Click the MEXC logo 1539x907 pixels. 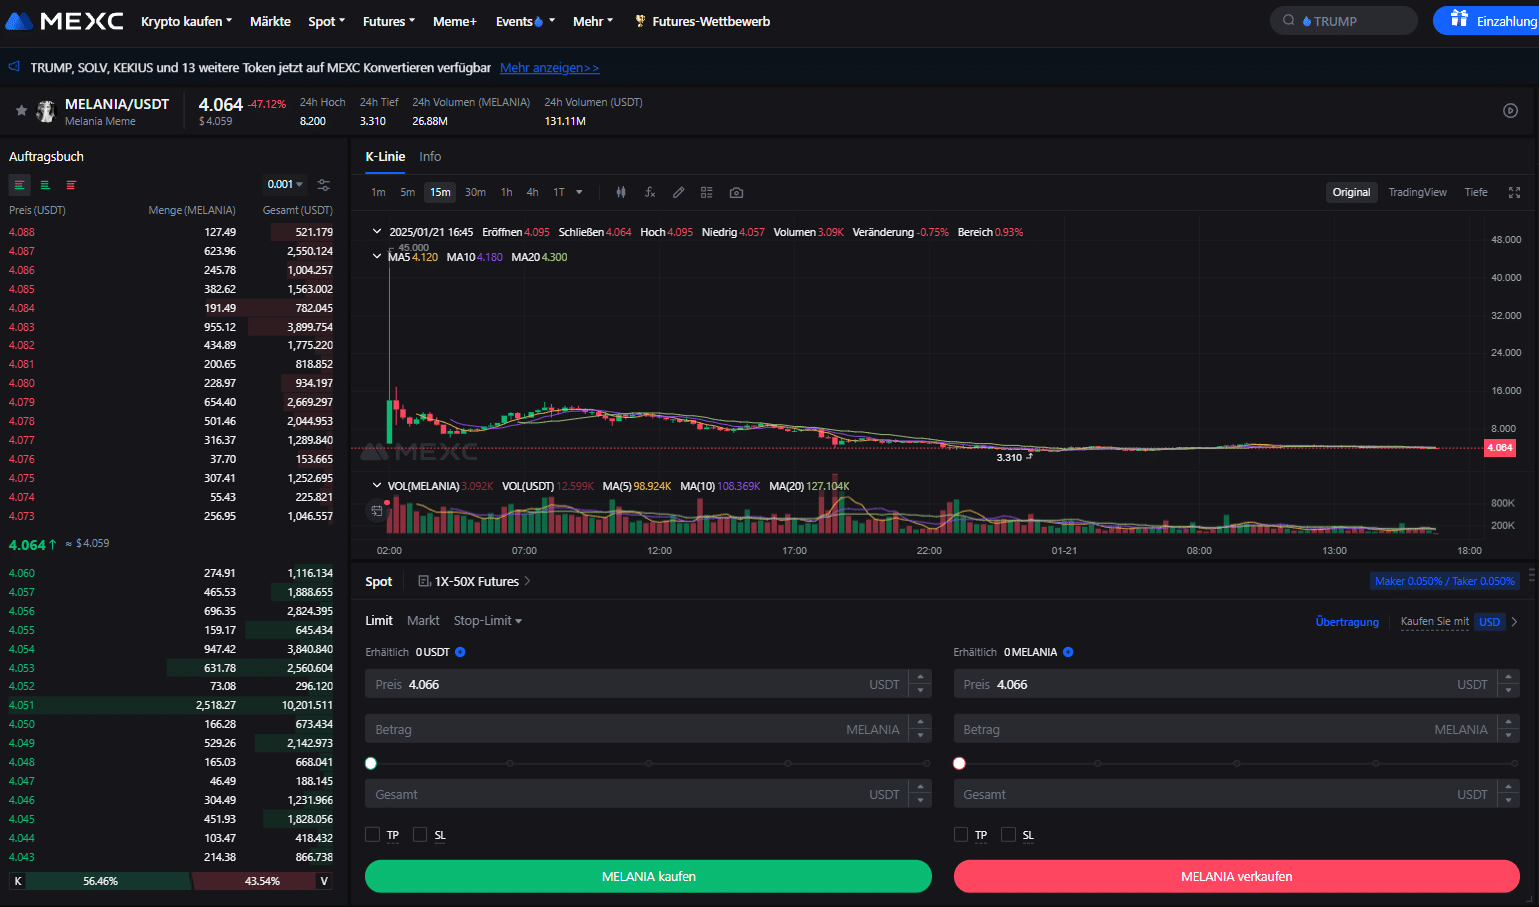click(65, 21)
